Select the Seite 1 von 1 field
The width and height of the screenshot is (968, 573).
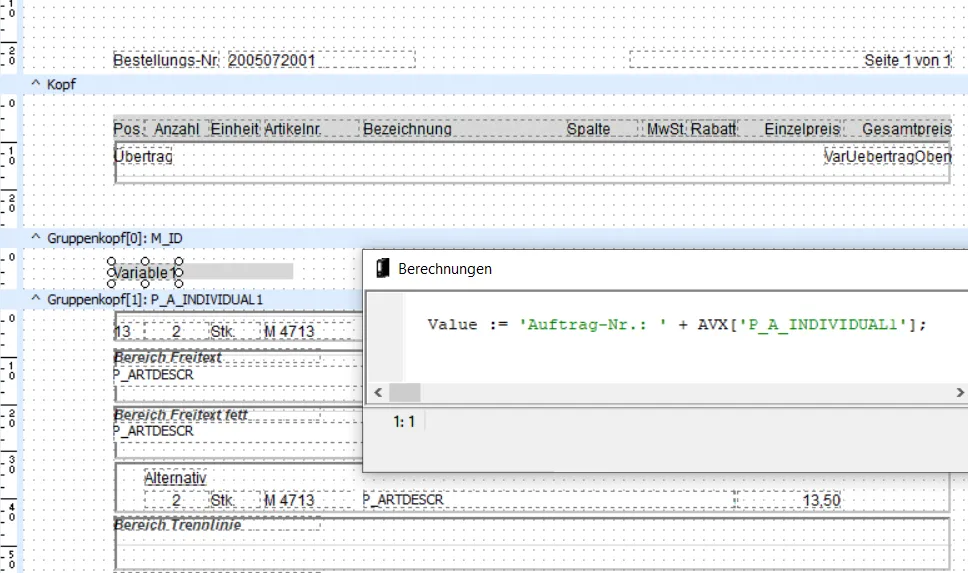click(907, 60)
